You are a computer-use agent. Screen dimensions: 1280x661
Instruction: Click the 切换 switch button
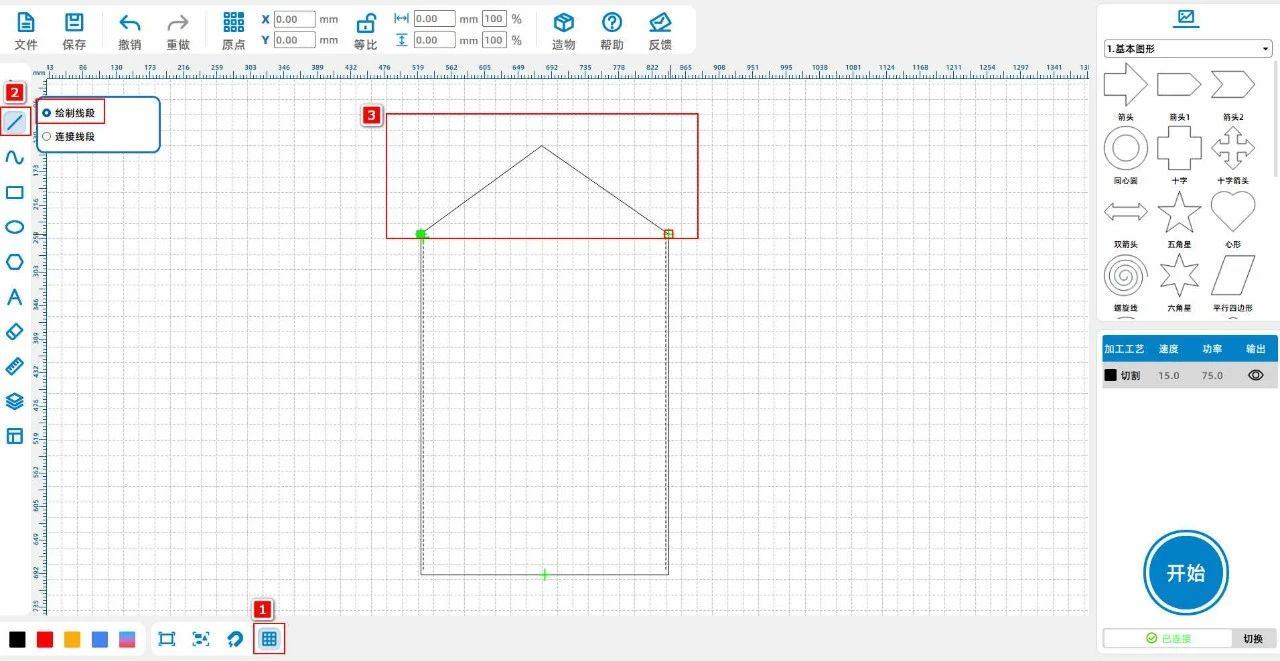click(x=1253, y=638)
